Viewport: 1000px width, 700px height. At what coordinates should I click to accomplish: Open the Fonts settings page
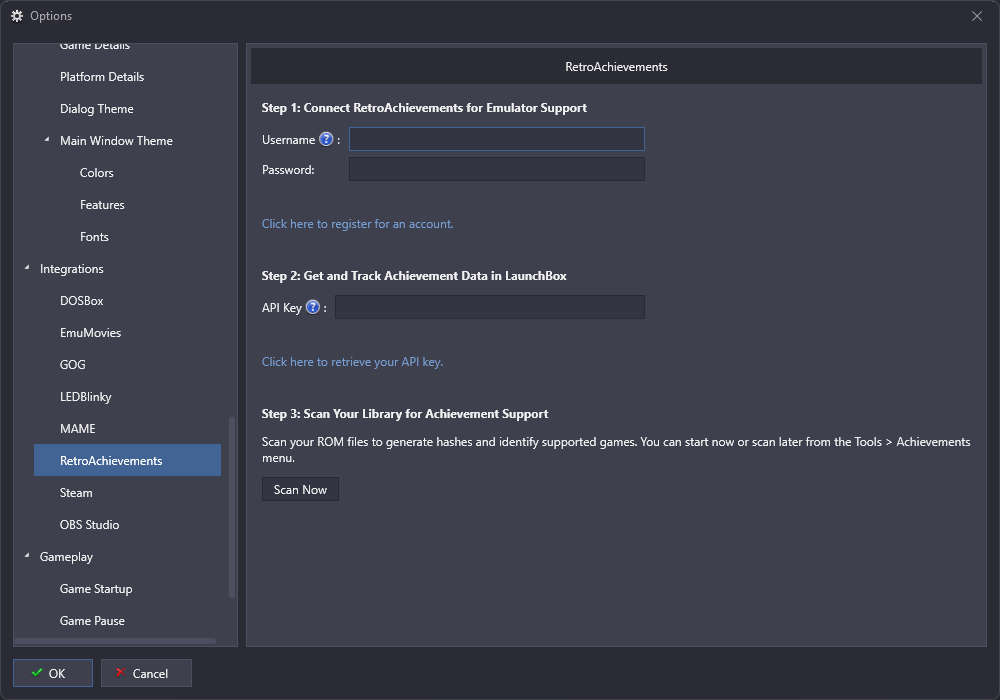(94, 237)
